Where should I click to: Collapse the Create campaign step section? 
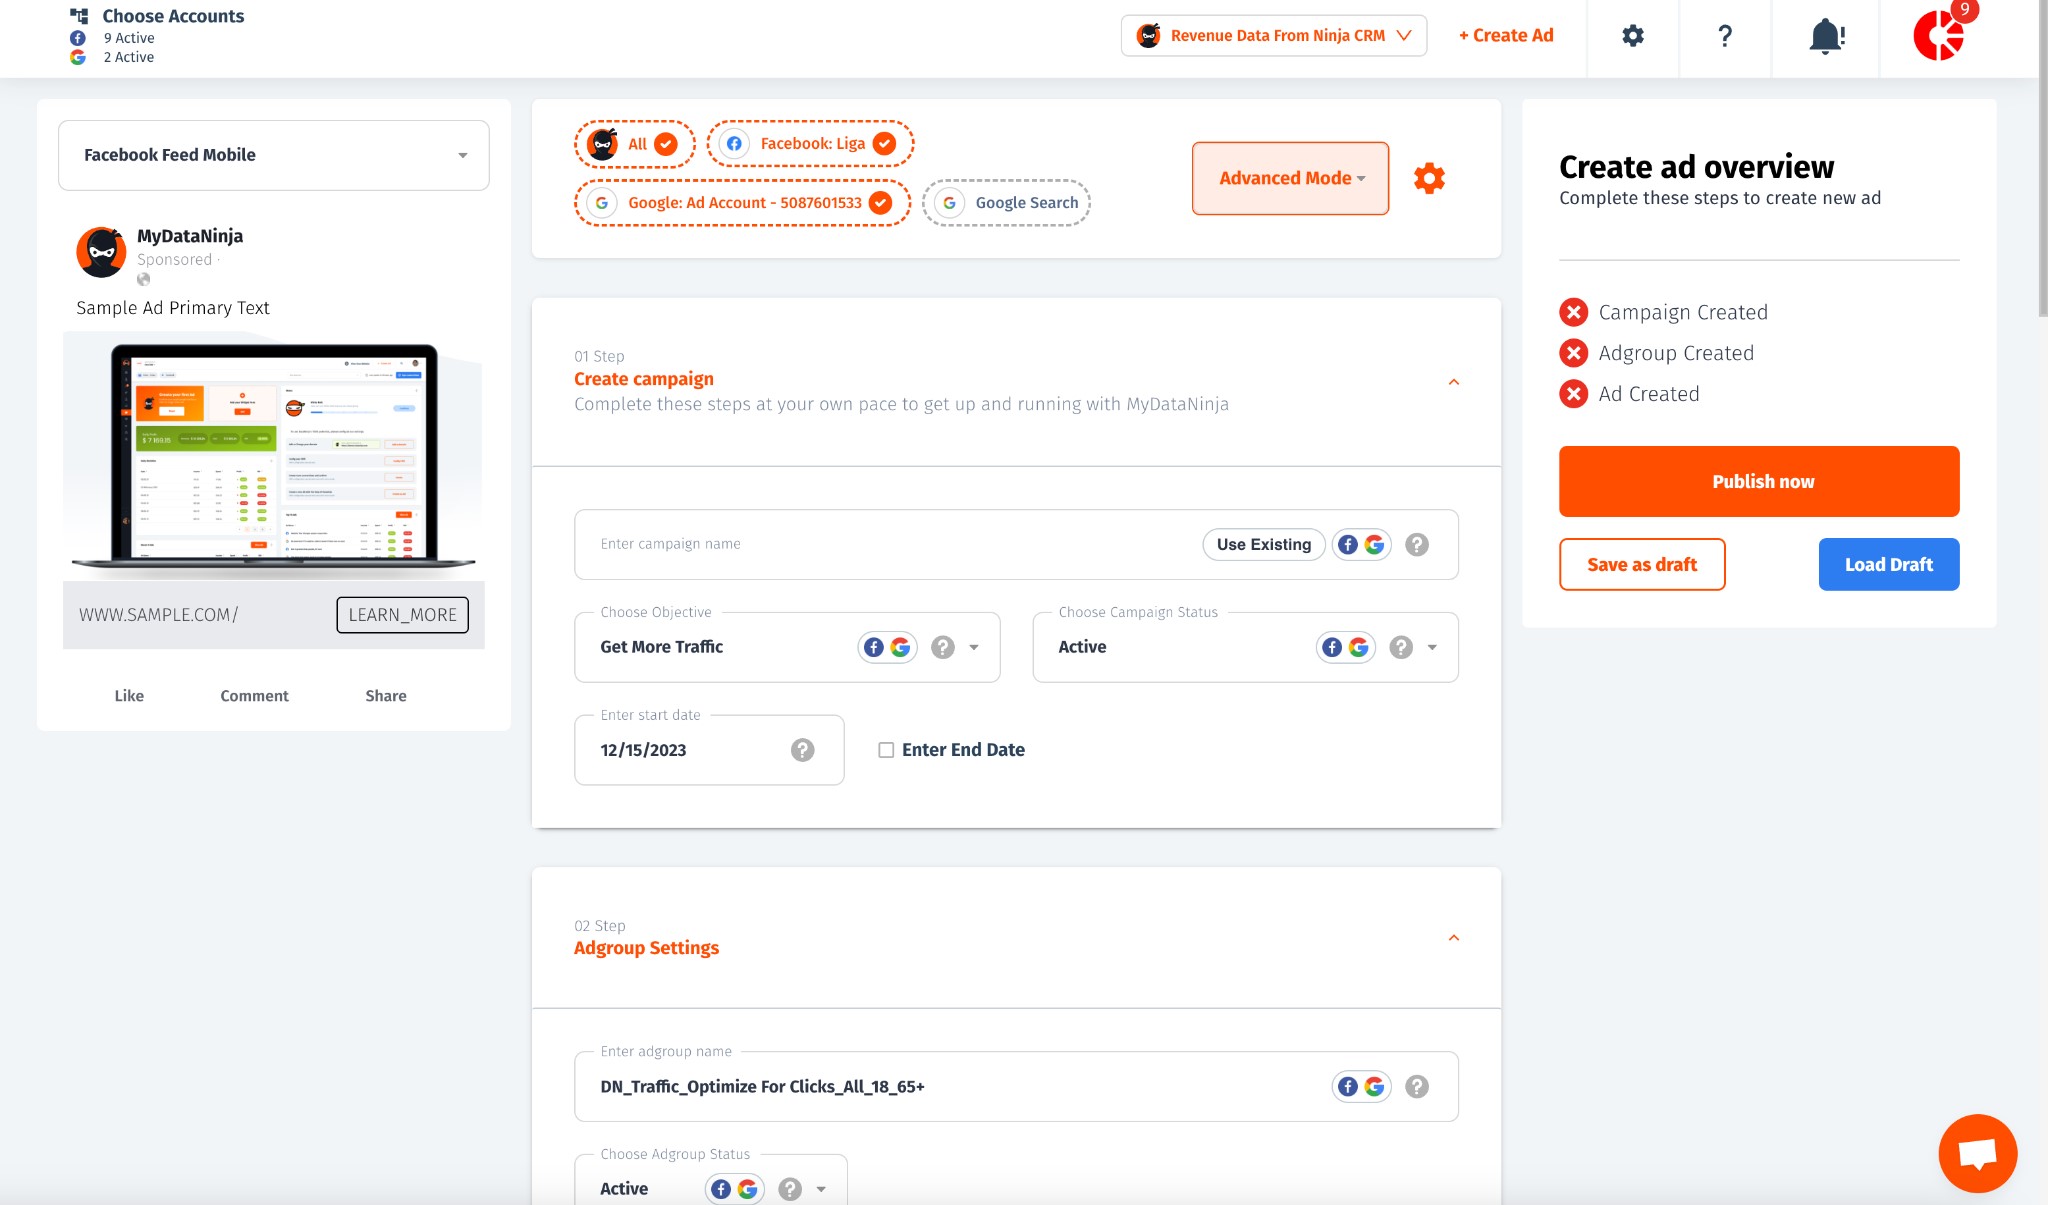(1454, 382)
